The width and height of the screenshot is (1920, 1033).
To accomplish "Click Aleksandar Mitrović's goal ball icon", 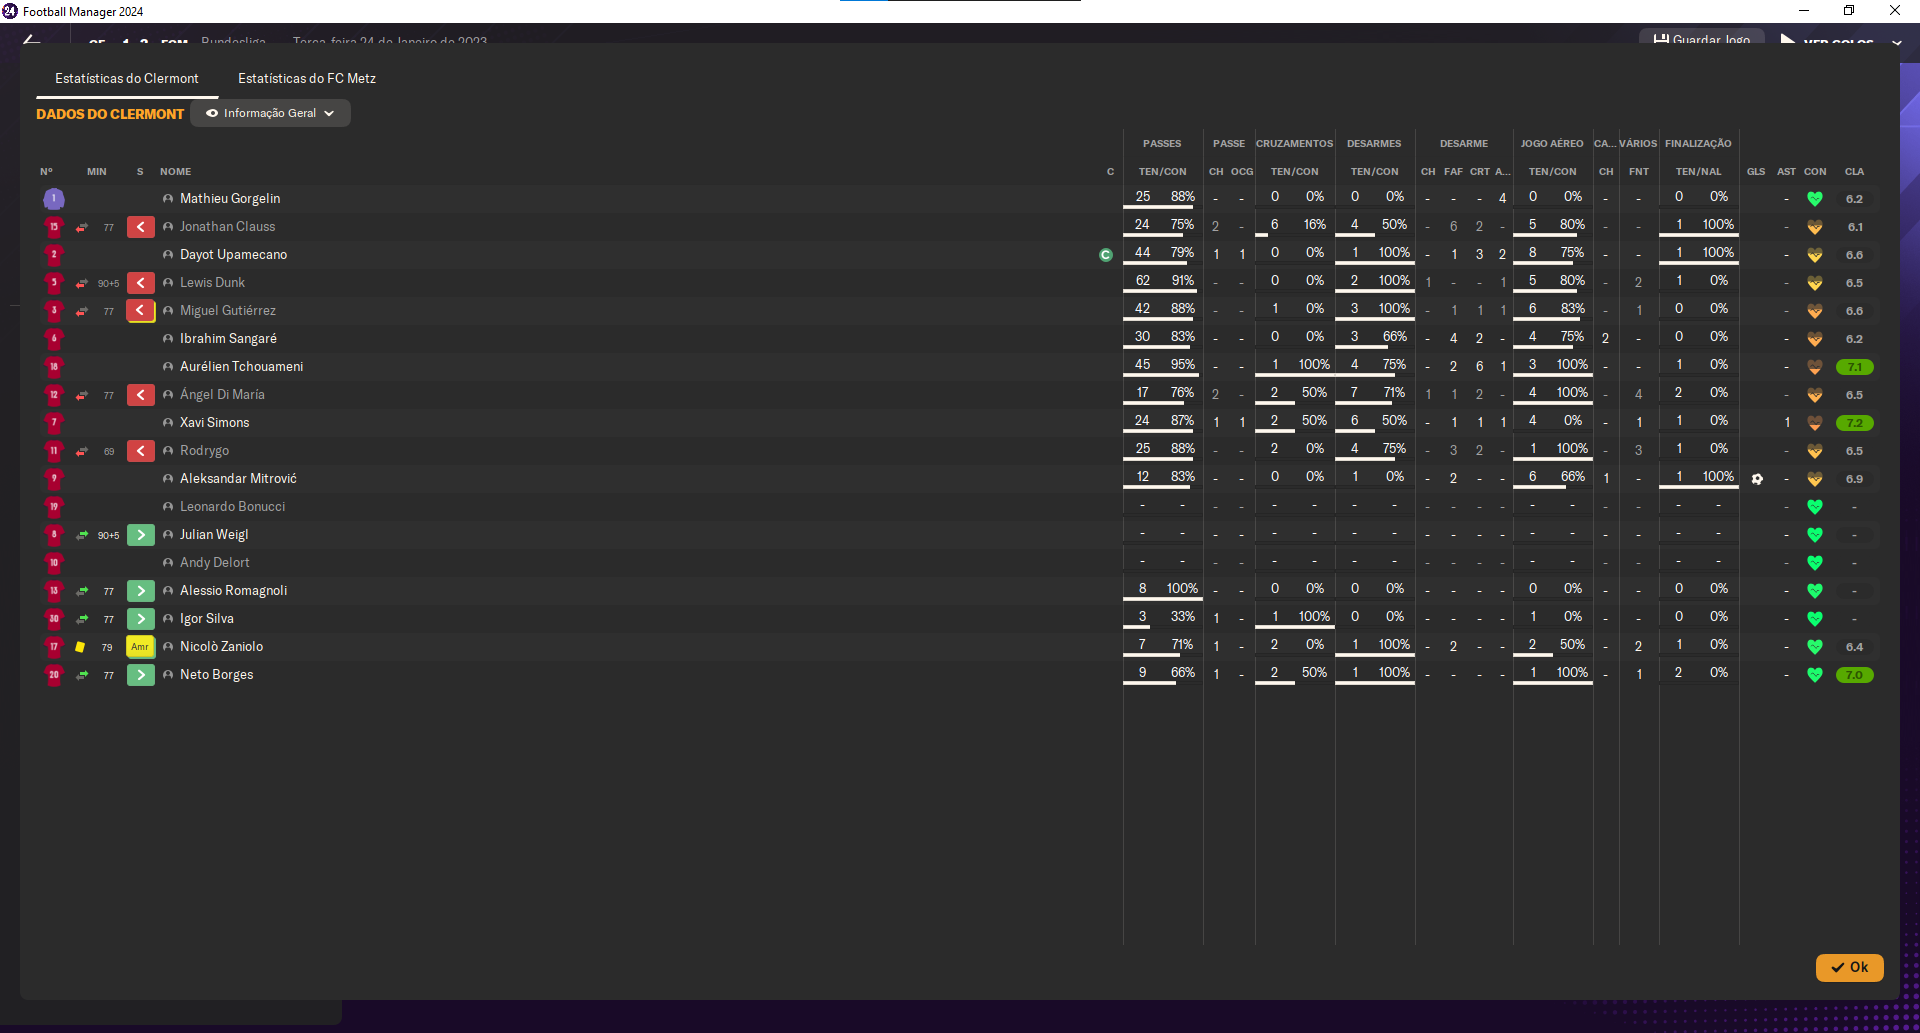I will click(x=1757, y=479).
